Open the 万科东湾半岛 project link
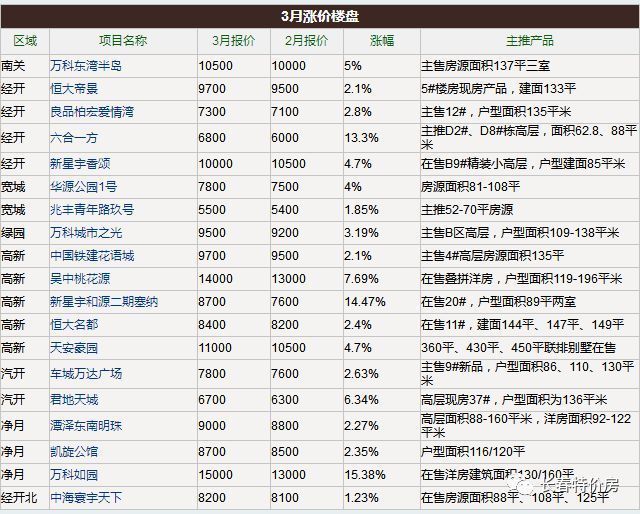The width and height of the screenshot is (640, 514). coord(86,66)
